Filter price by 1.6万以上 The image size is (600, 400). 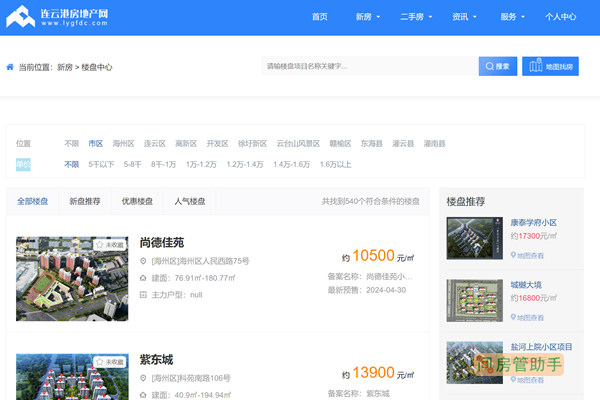pos(336,165)
